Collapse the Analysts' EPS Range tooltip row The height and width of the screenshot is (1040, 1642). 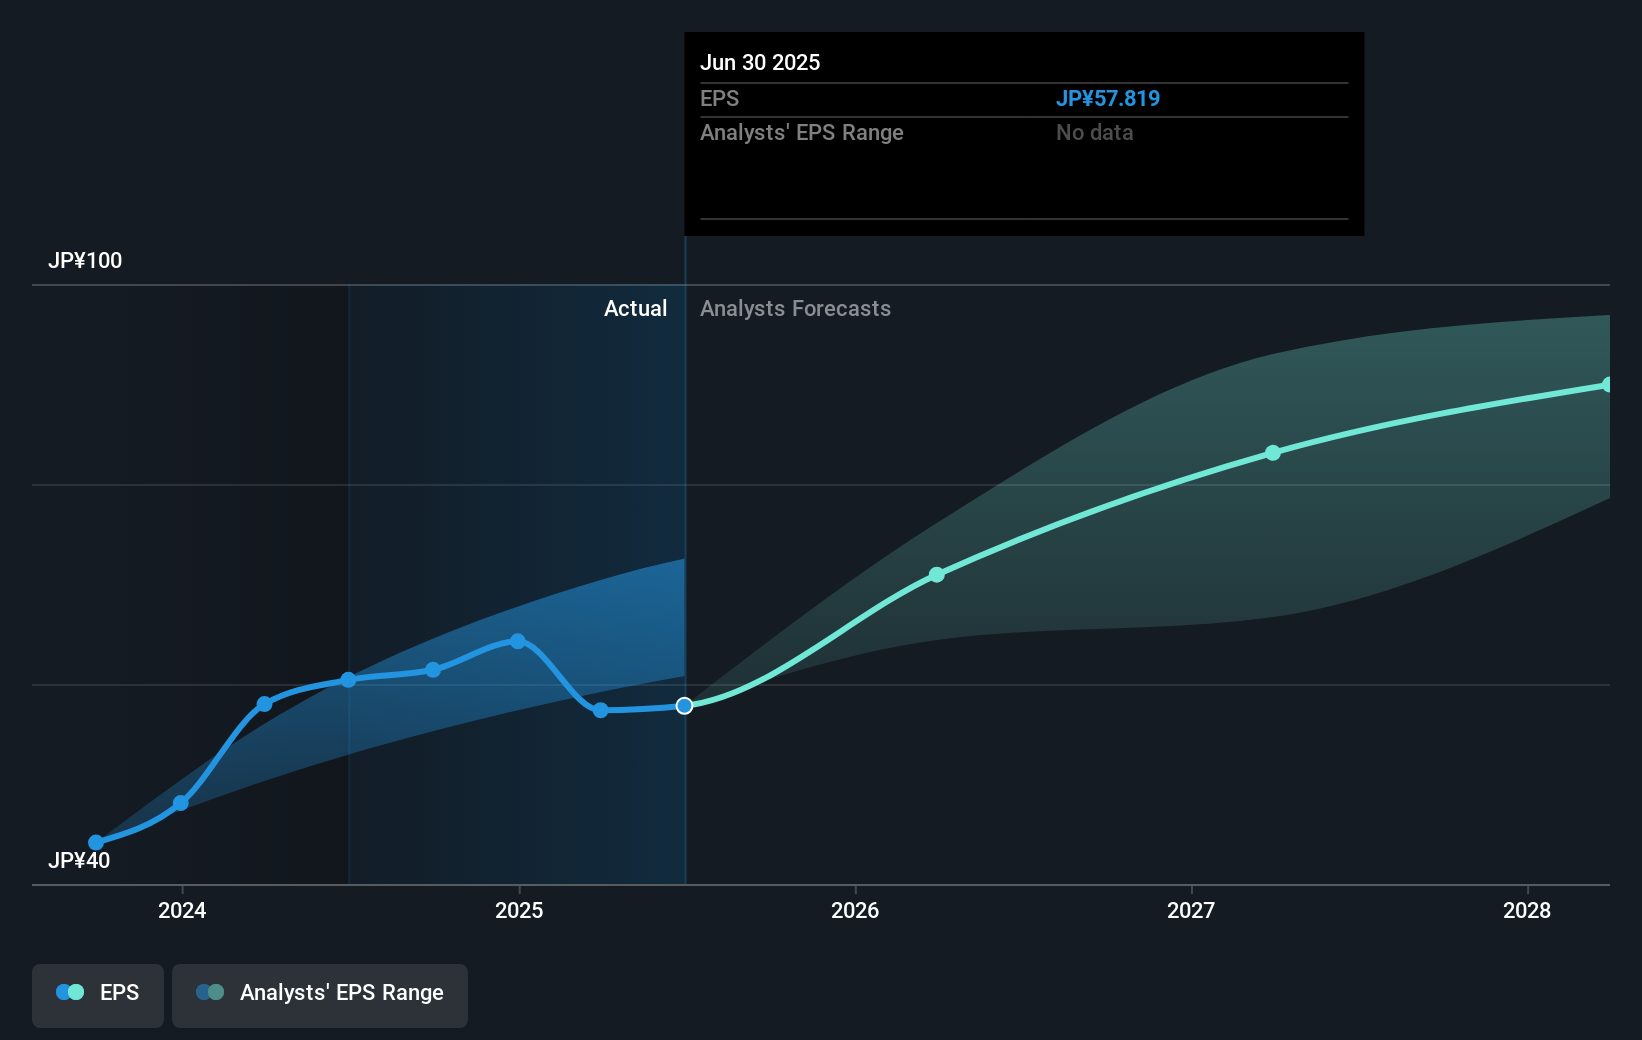[801, 132]
